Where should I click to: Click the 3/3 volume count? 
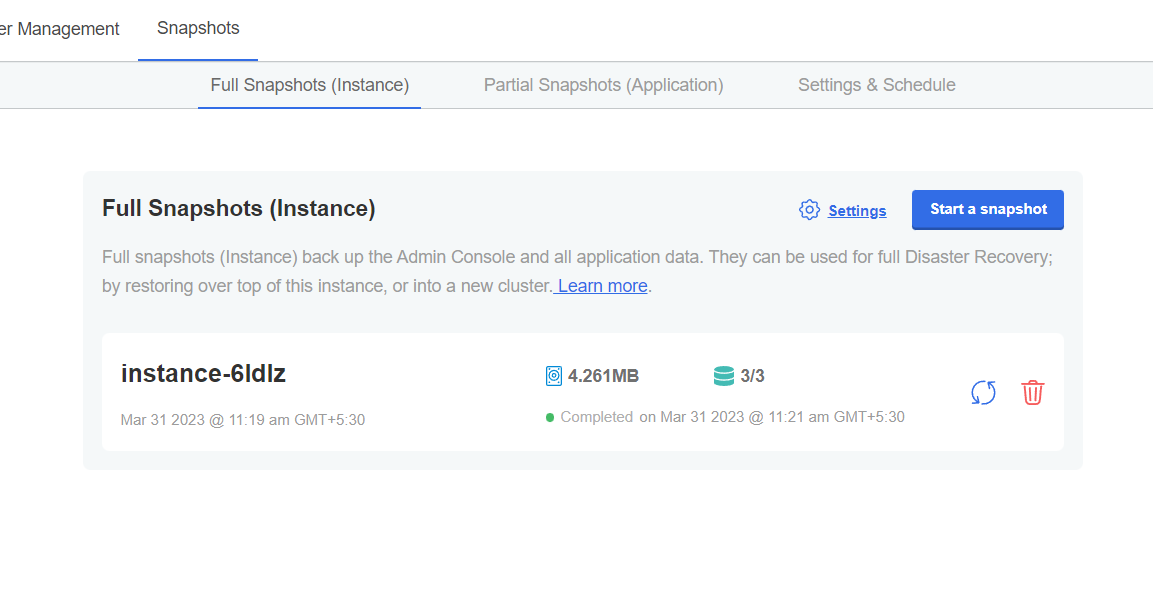pos(752,376)
